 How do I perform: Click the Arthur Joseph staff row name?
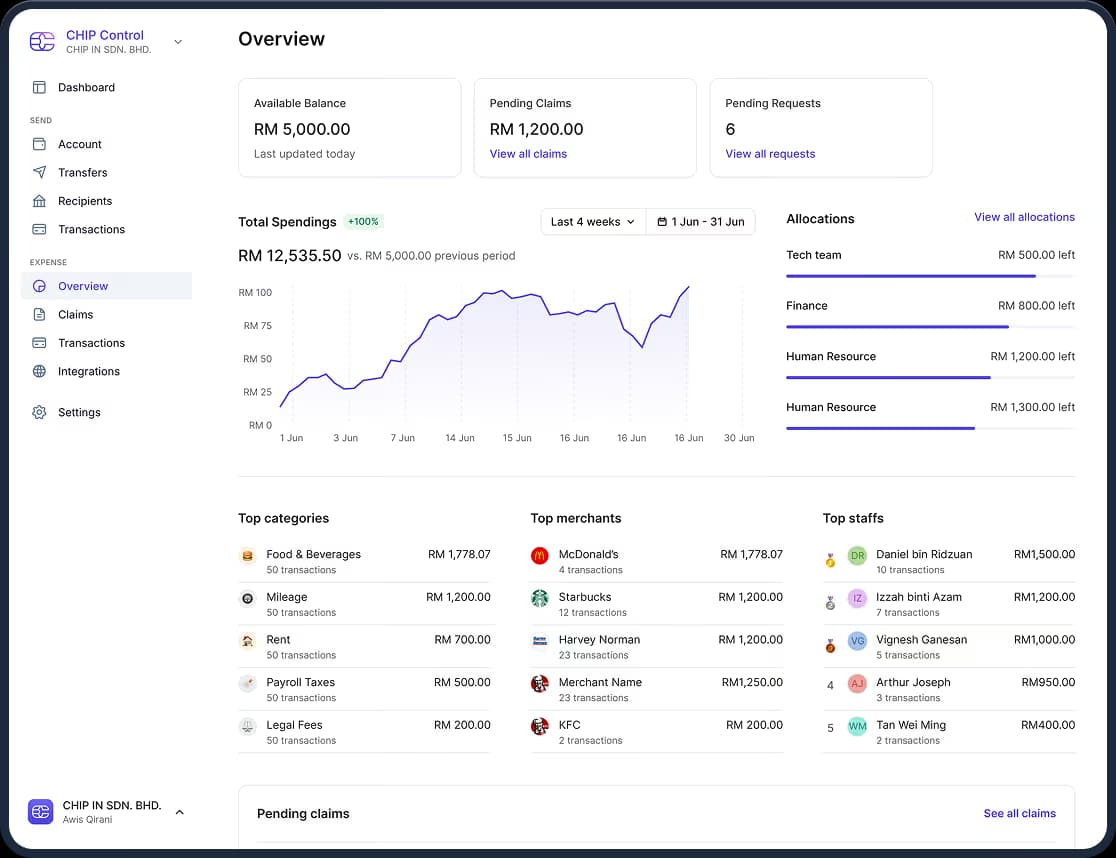[x=913, y=682]
